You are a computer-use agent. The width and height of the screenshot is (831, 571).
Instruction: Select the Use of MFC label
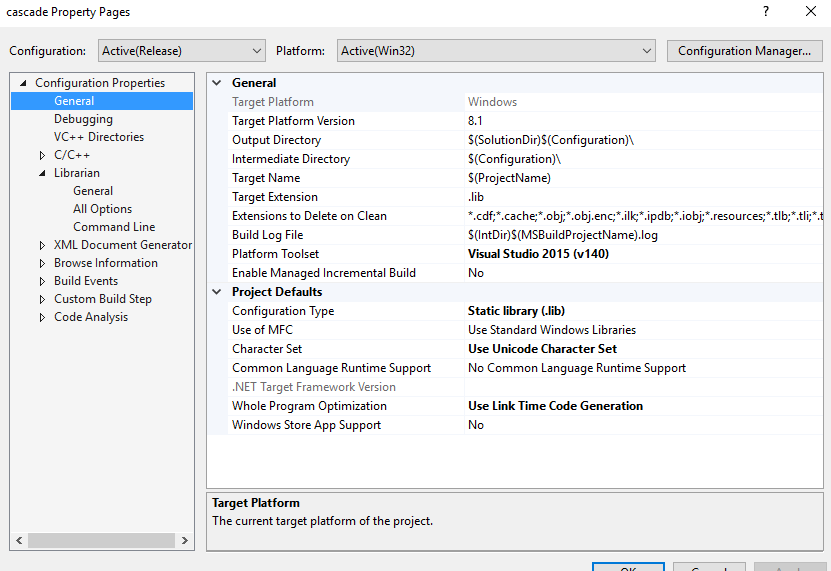(262, 330)
